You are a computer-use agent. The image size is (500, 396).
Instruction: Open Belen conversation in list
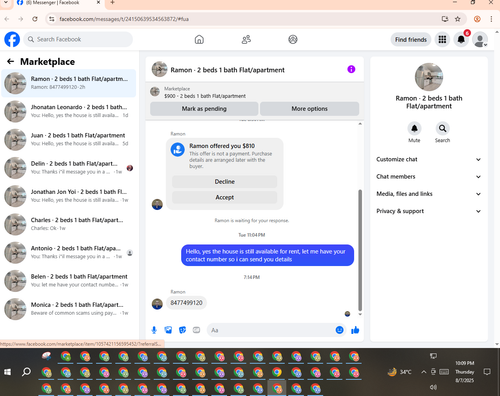click(x=69, y=281)
